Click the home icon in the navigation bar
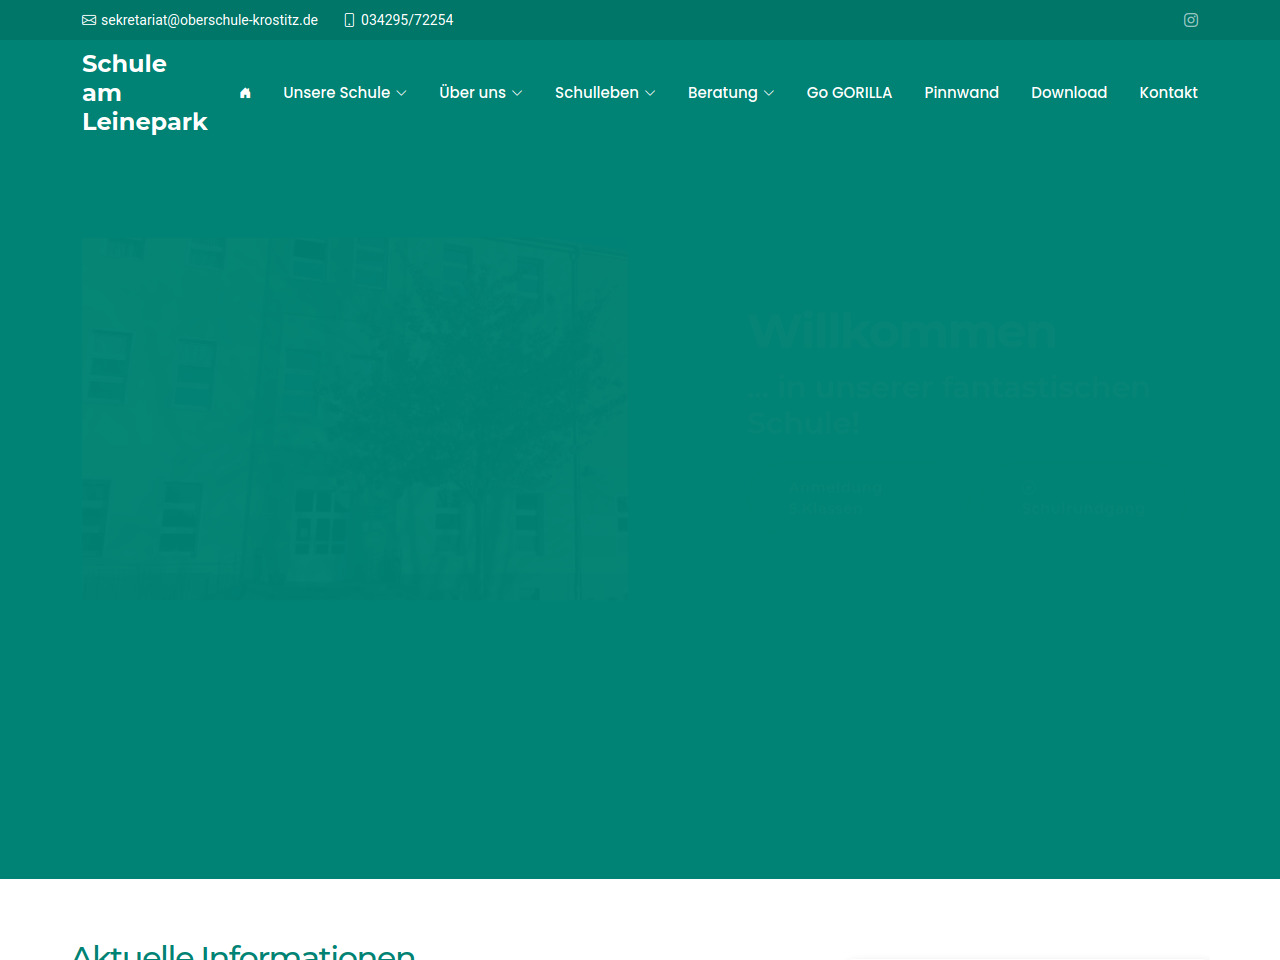The image size is (1280, 960). [x=245, y=93]
